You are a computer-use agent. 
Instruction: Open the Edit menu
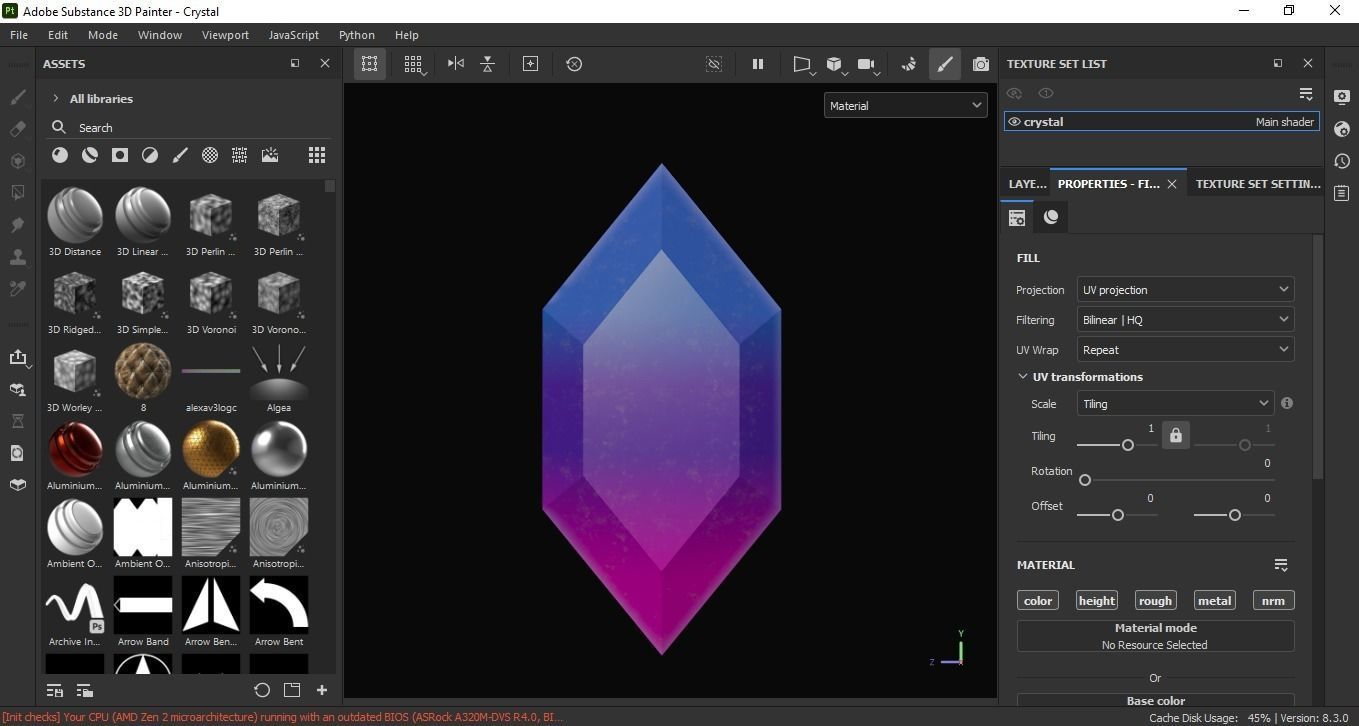58,35
